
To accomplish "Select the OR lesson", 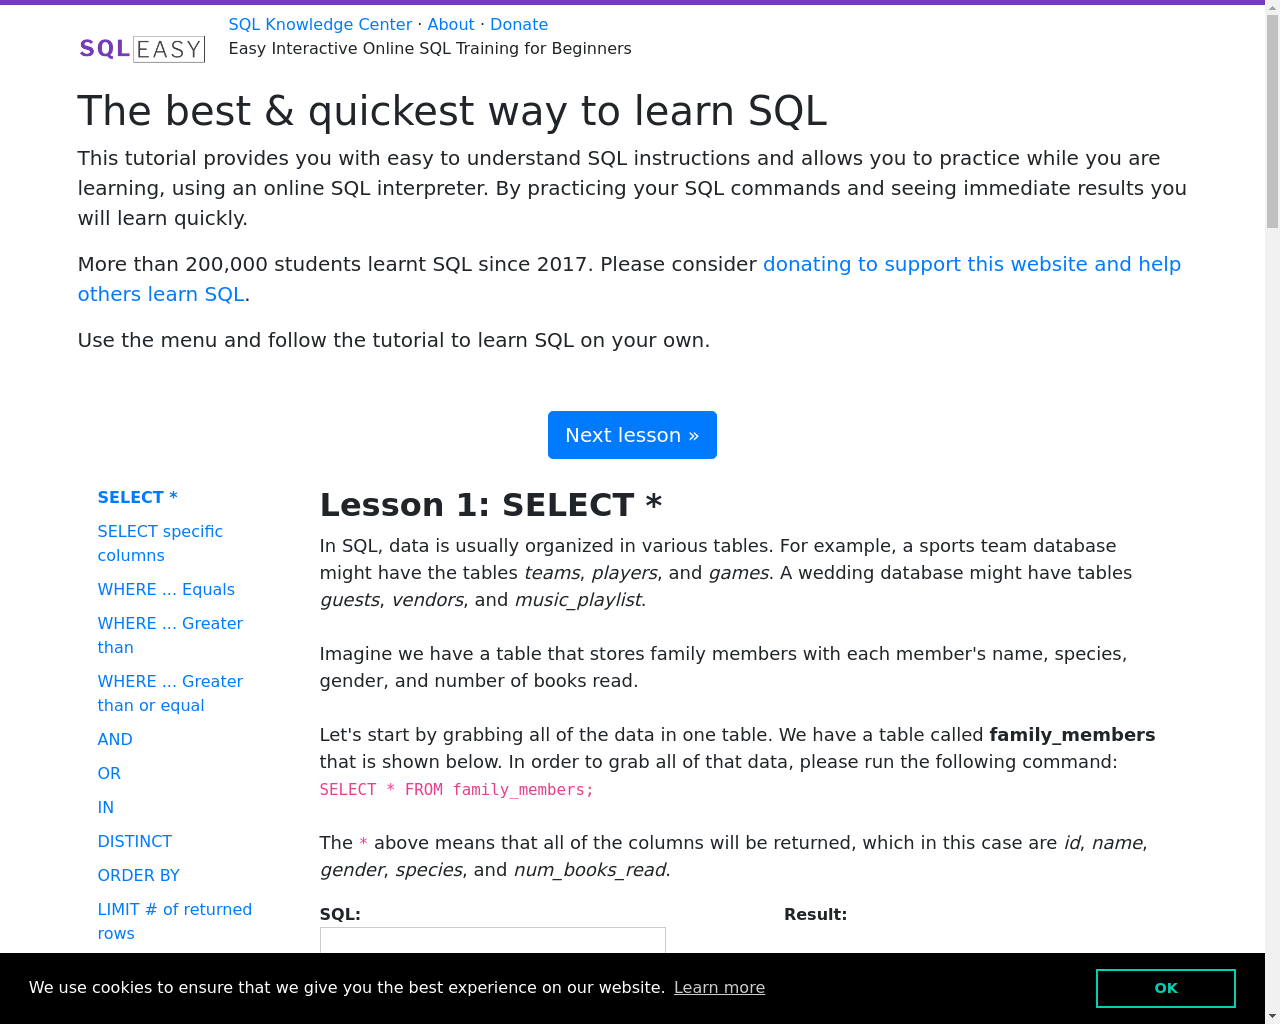I will pos(109,773).
